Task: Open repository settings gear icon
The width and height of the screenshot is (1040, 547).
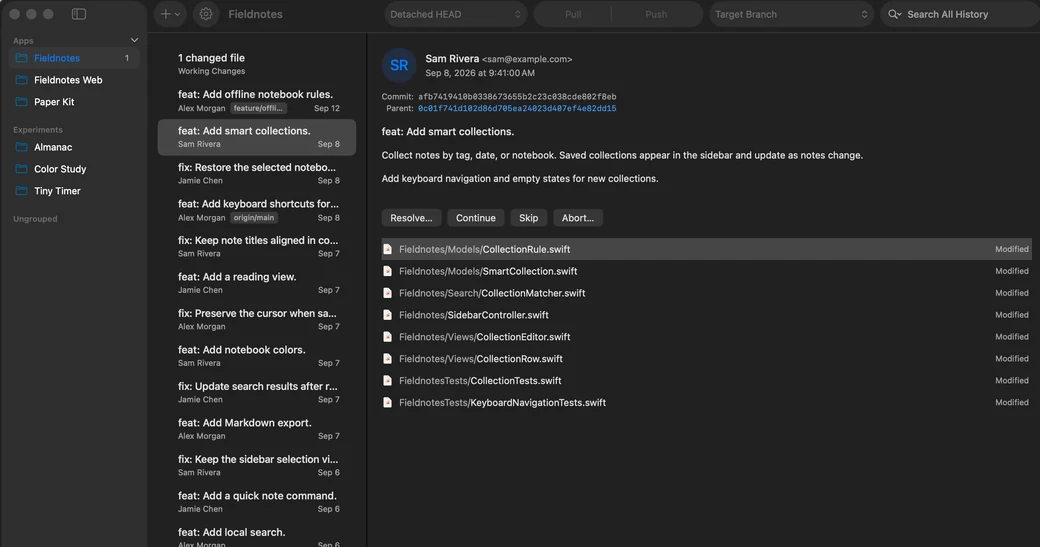Action: (206, 14)
